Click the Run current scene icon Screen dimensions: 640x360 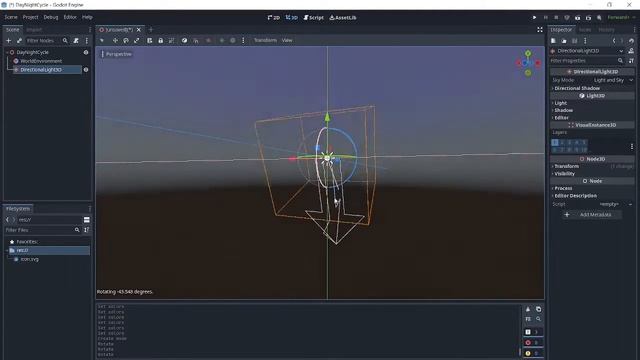(578, 18)
